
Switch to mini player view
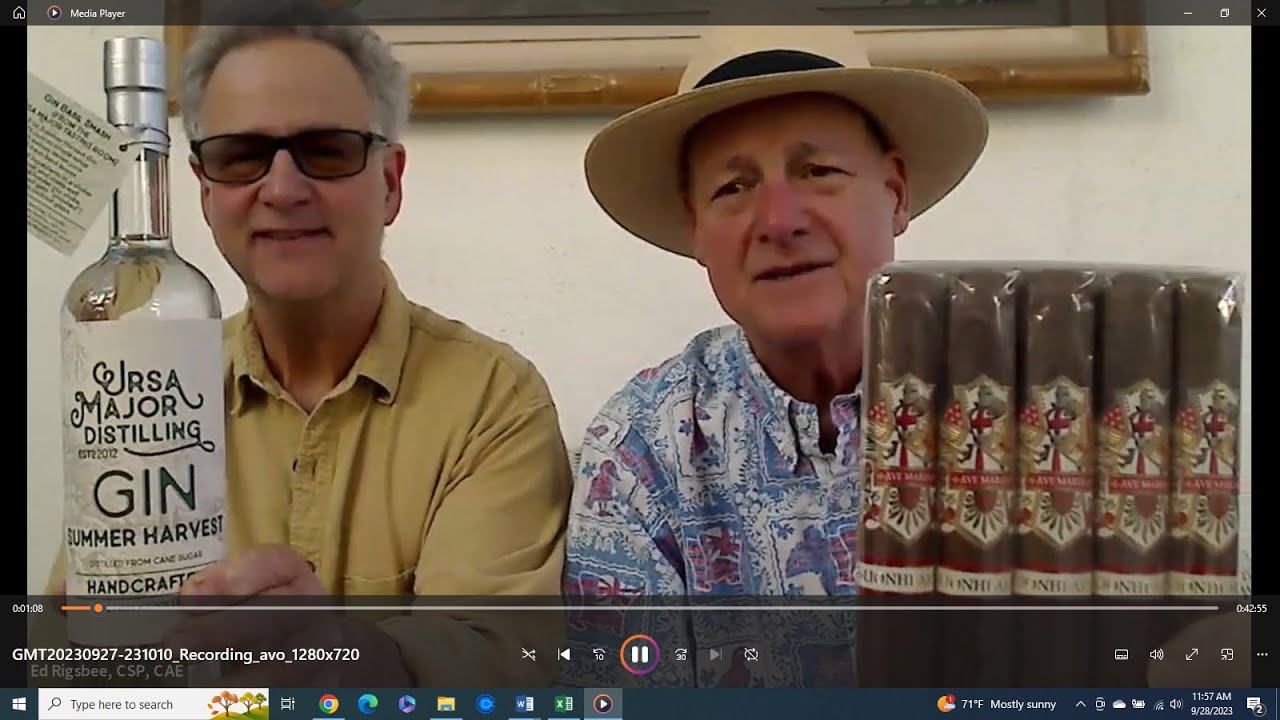tap(1227, 655)
